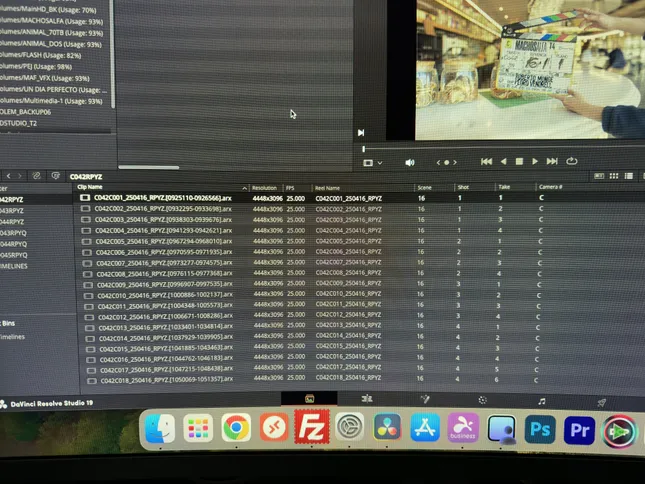
Task: Click the viewer scrub bar playhead
Action: point(364,148)
